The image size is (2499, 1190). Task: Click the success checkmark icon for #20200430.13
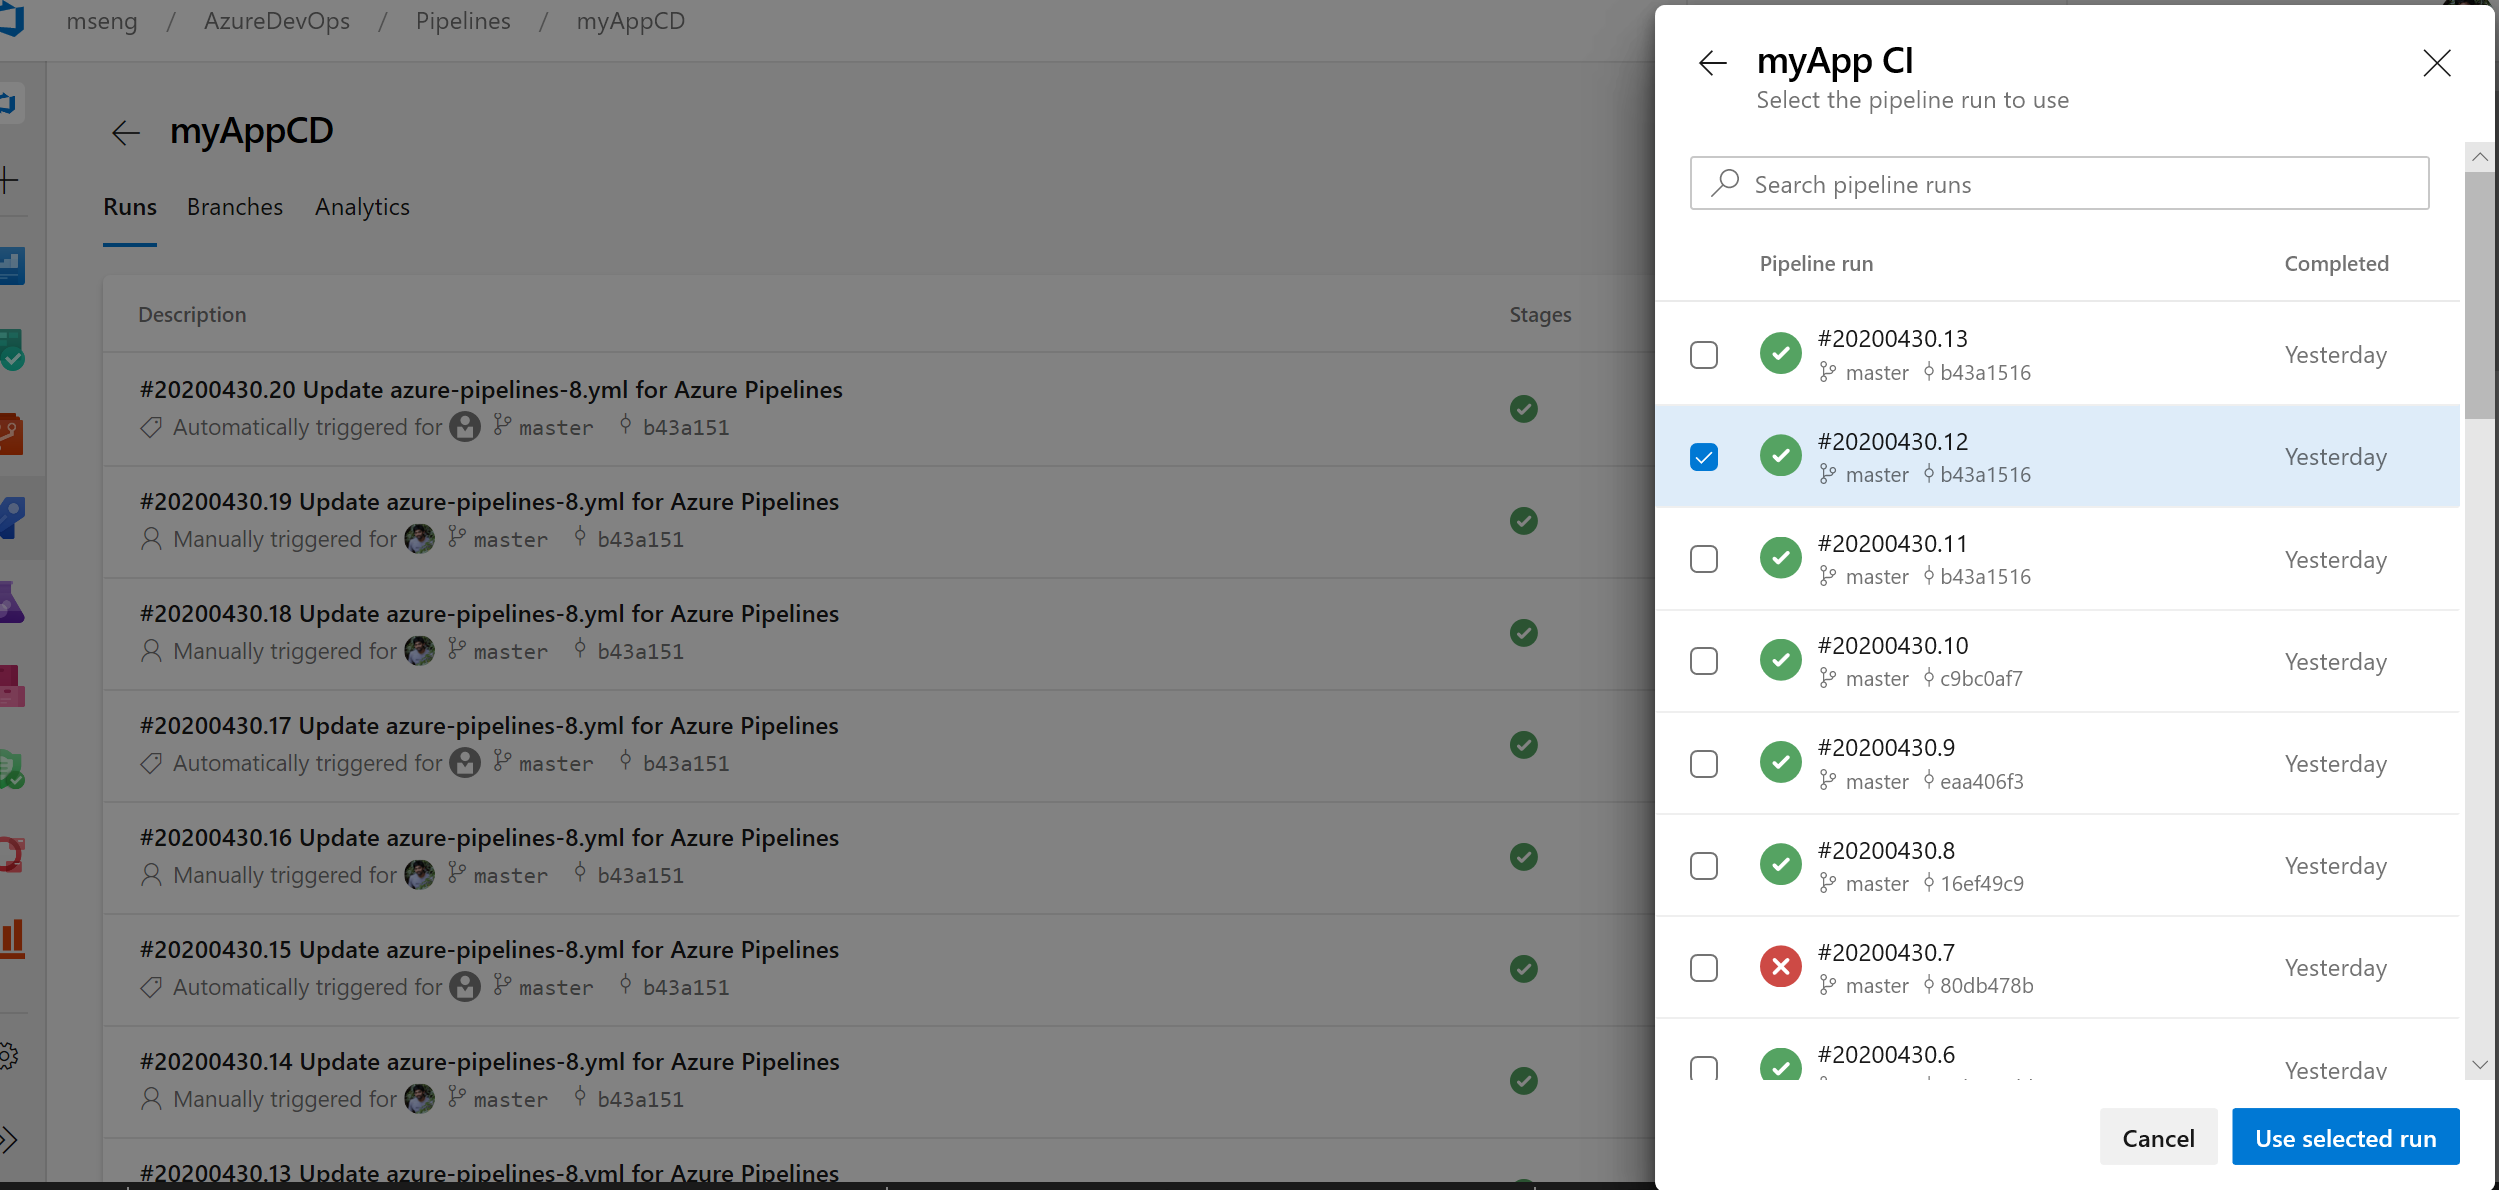[1780, 352]
